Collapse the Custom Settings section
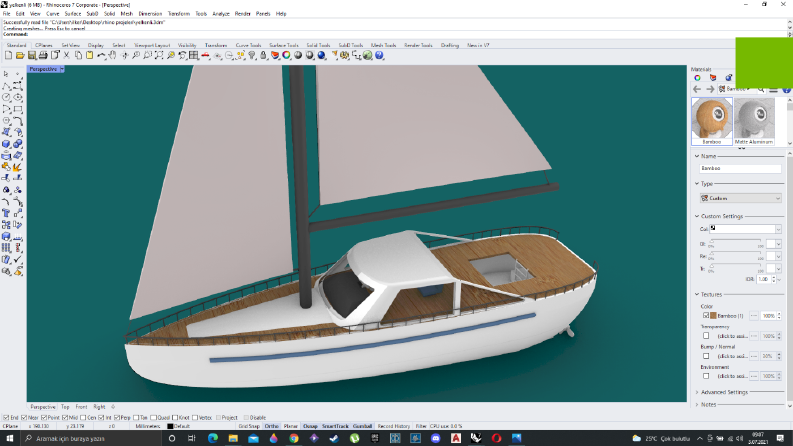 click(697, 216)
